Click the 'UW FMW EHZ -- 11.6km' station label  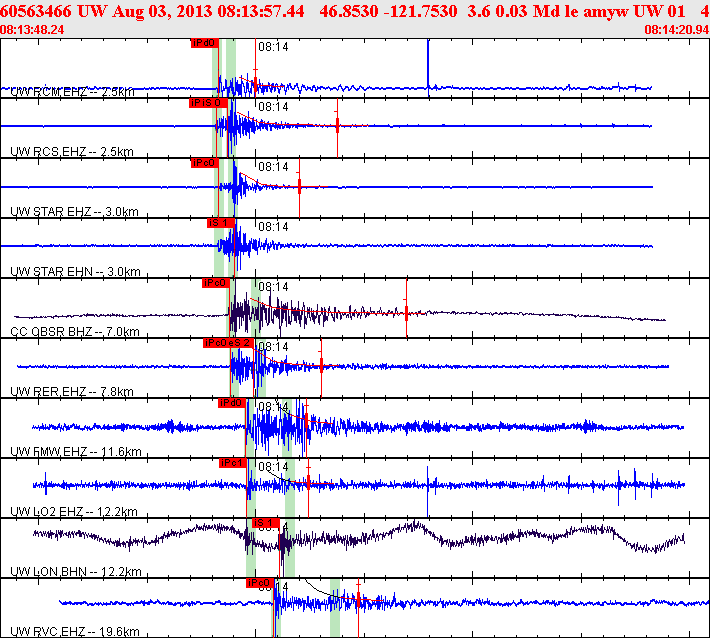click(76, 451)
